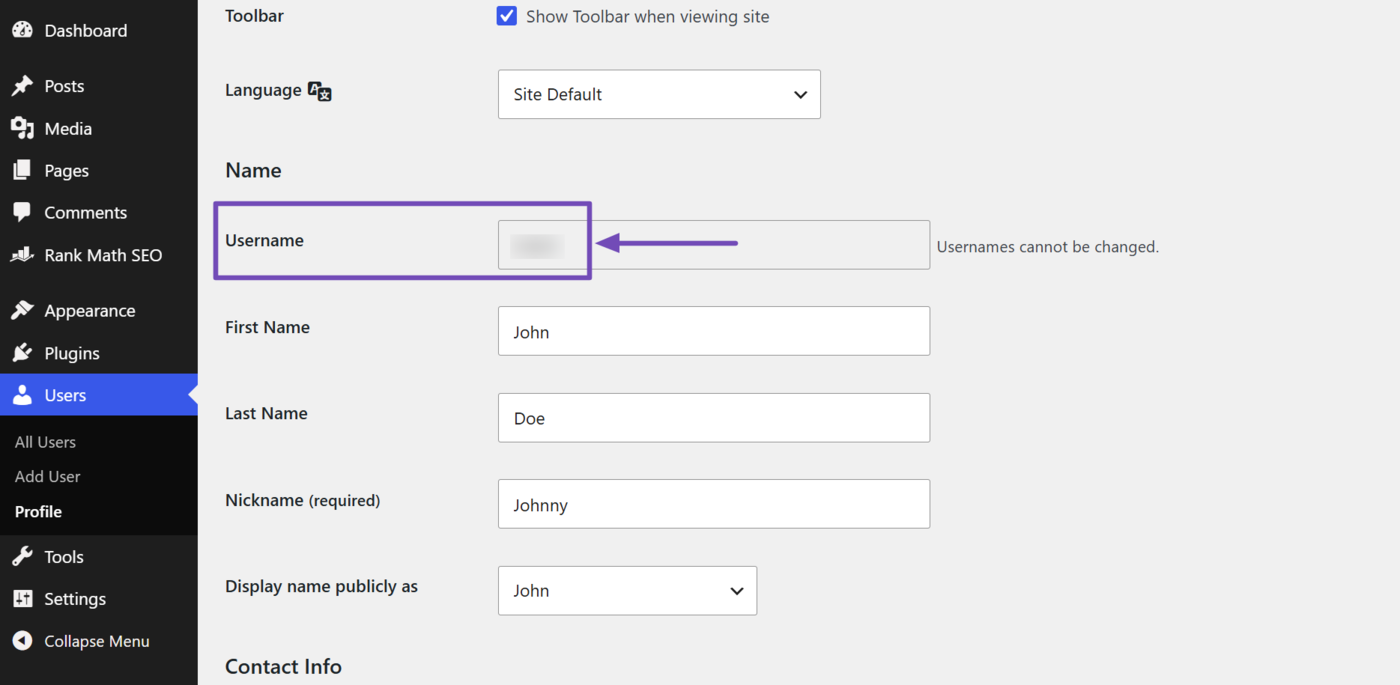The width and height of the screenshot is (1400, 685).
Task: Click the Rank Math SEO icon
Action: (22, 255)
